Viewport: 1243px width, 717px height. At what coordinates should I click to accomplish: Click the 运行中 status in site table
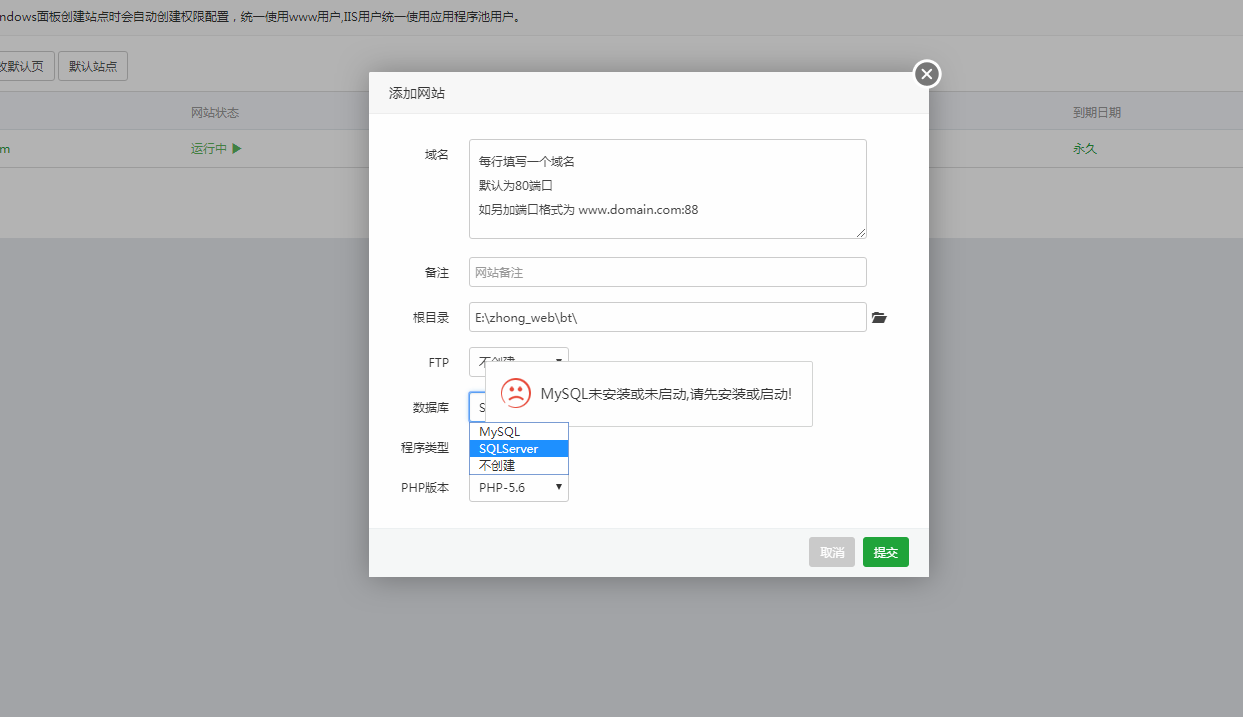pyautogui.click(x=216, y=149)
